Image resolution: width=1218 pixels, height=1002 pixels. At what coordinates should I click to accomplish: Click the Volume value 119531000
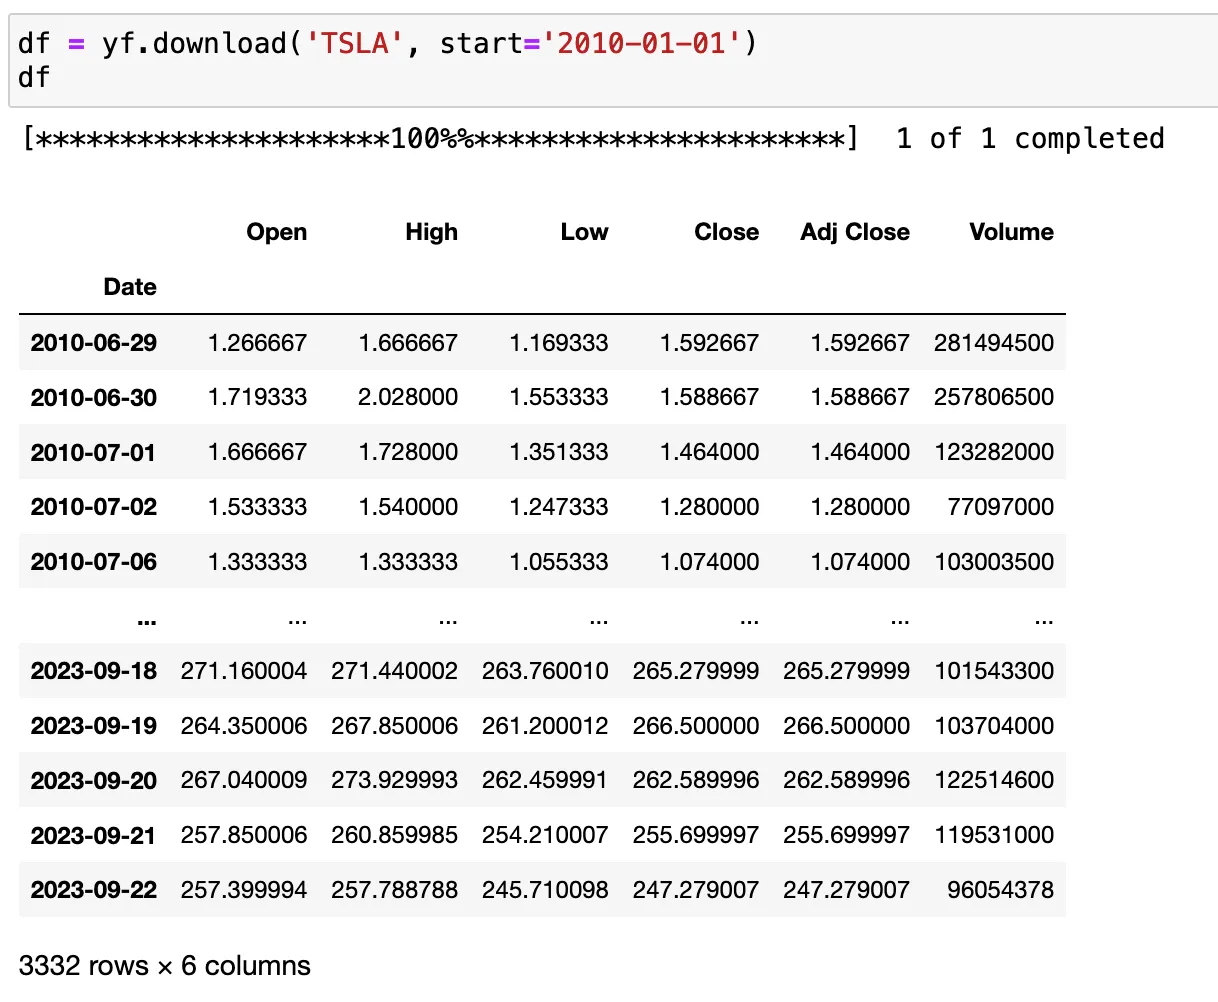point(994,835)
